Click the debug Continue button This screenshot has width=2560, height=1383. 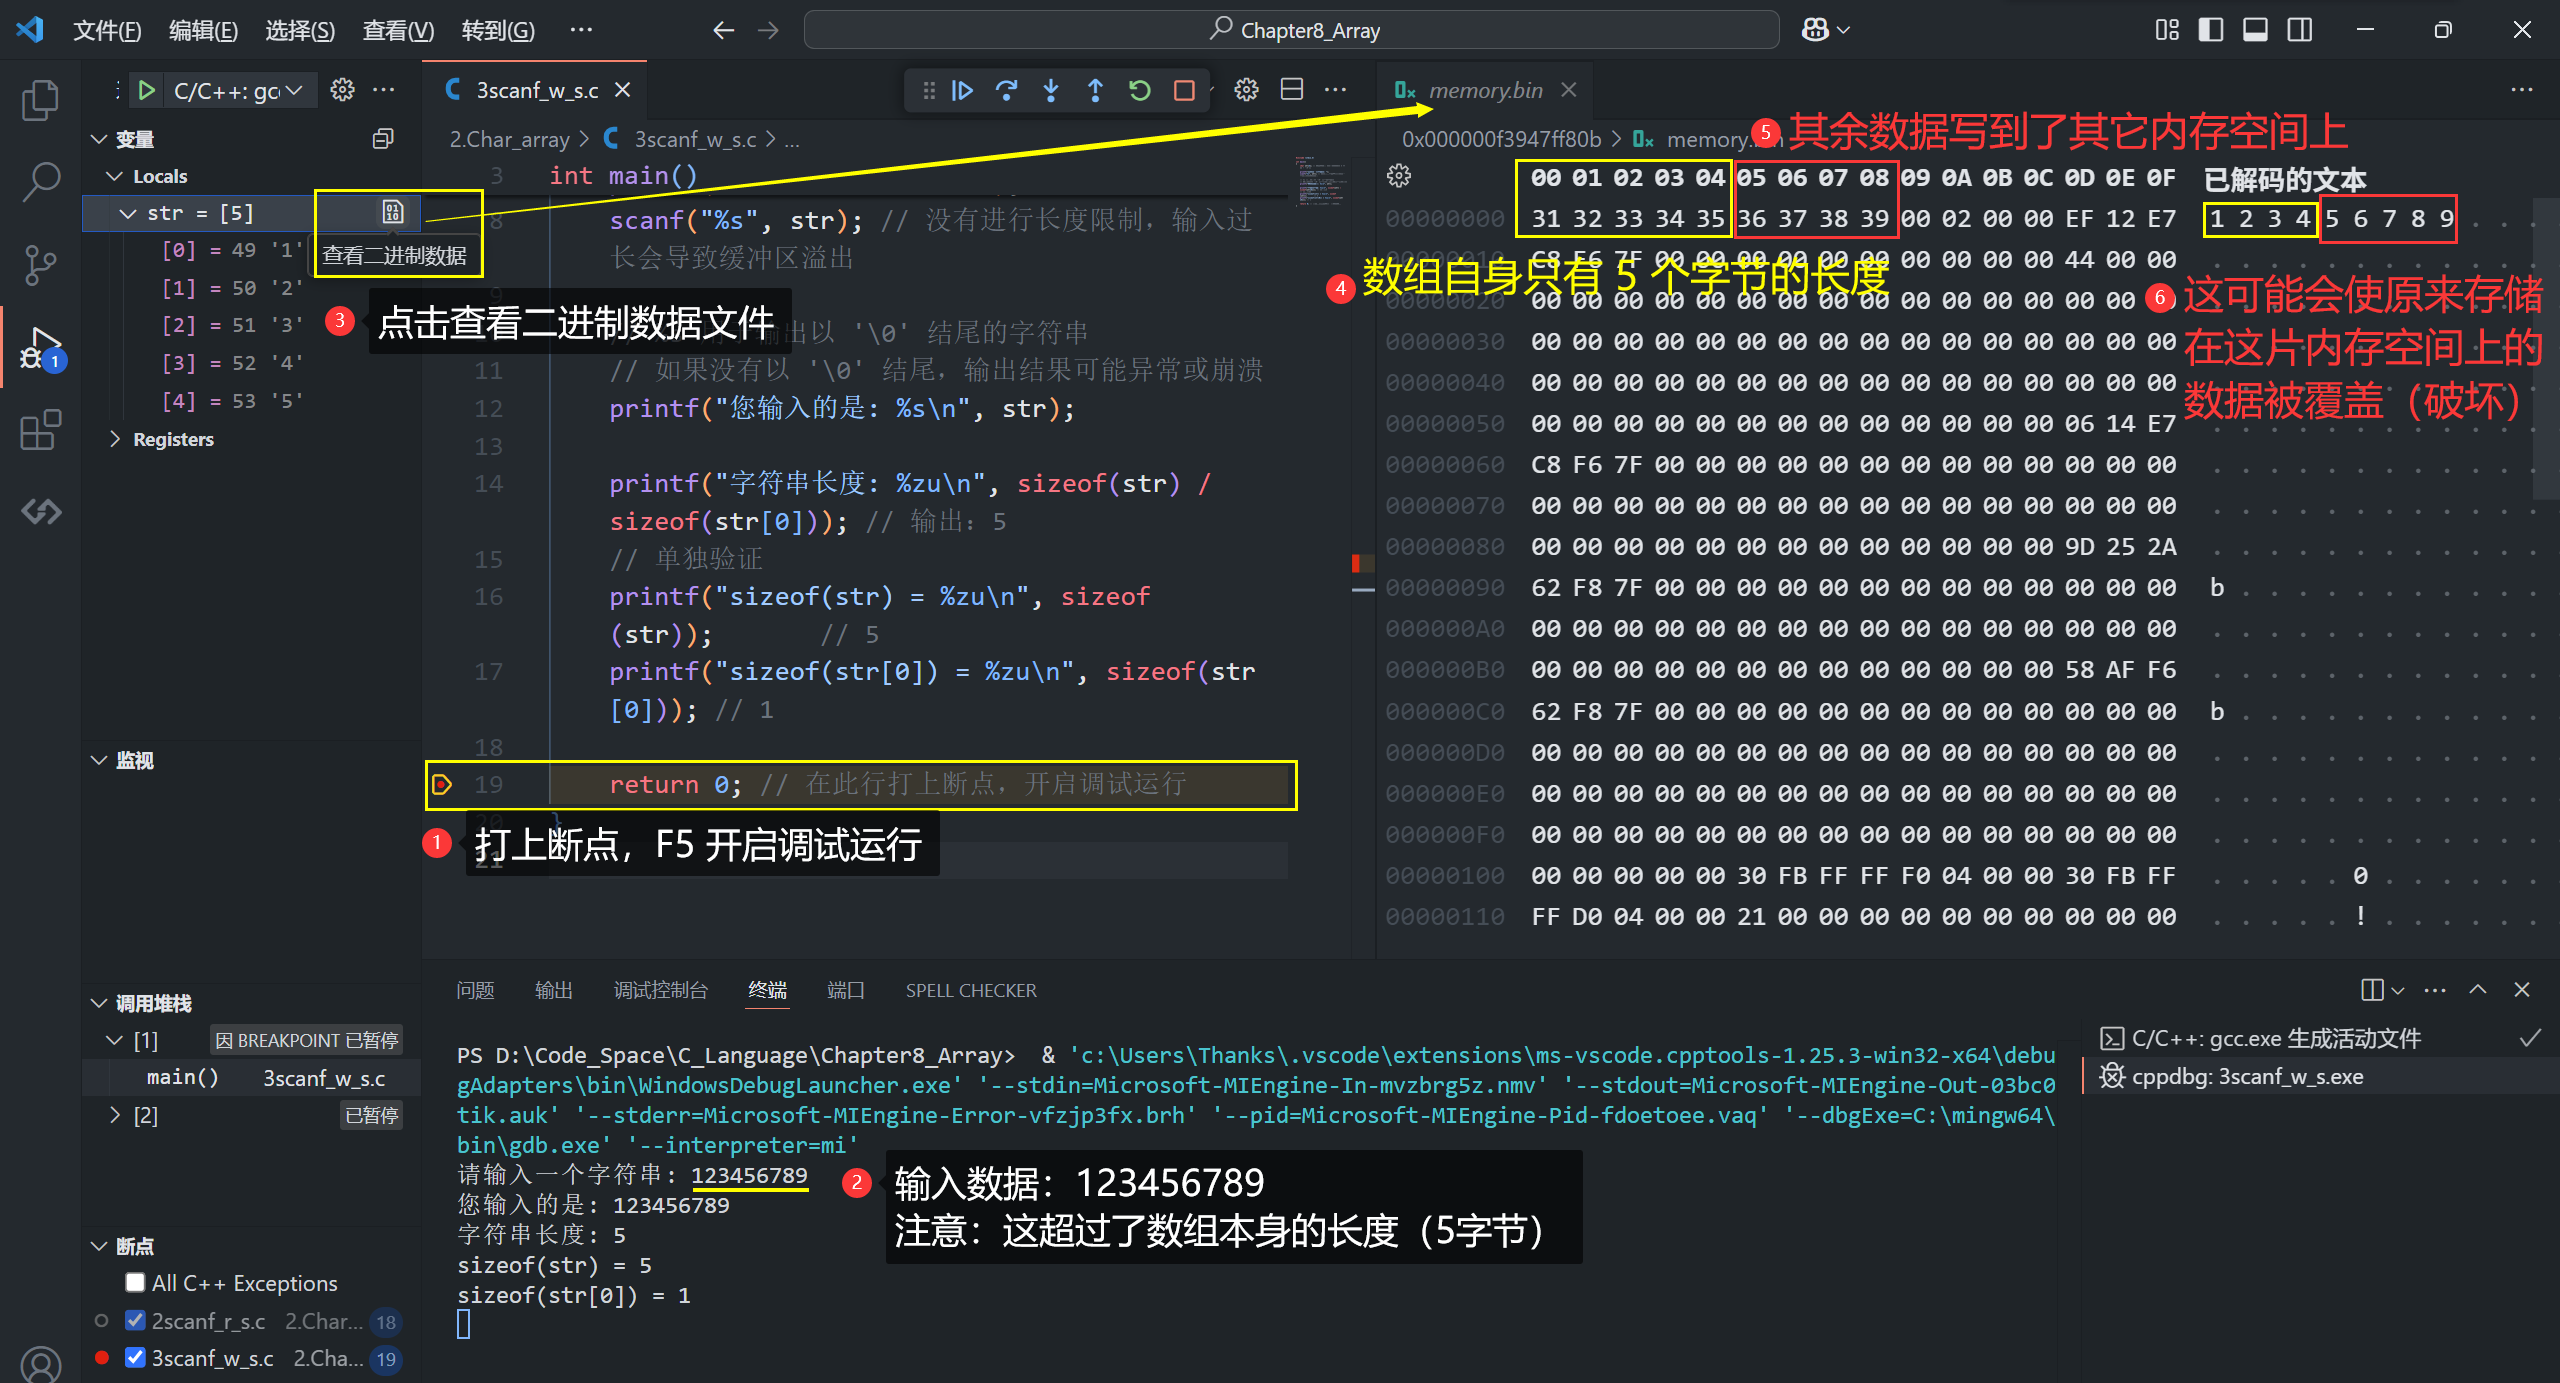point(962,91)
